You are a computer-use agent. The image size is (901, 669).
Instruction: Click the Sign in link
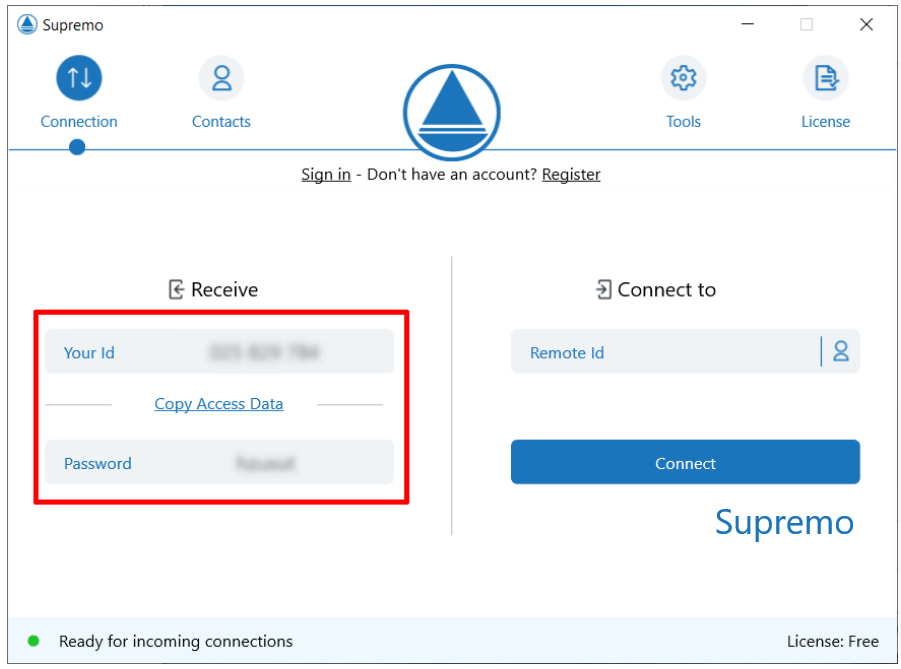326,174
